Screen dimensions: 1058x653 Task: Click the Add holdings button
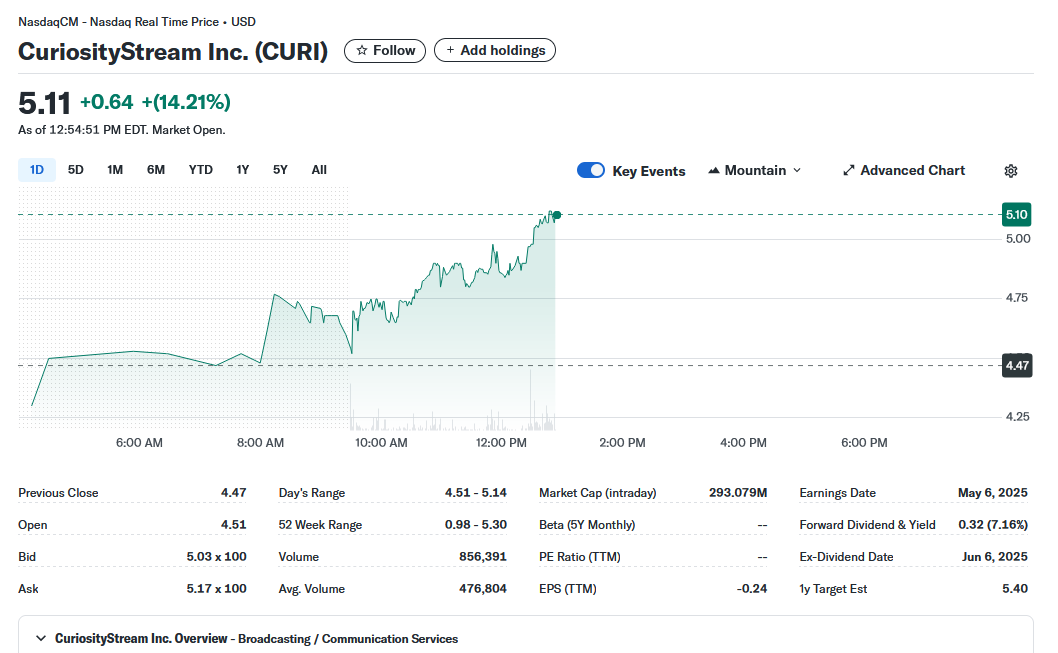(495, 51)
